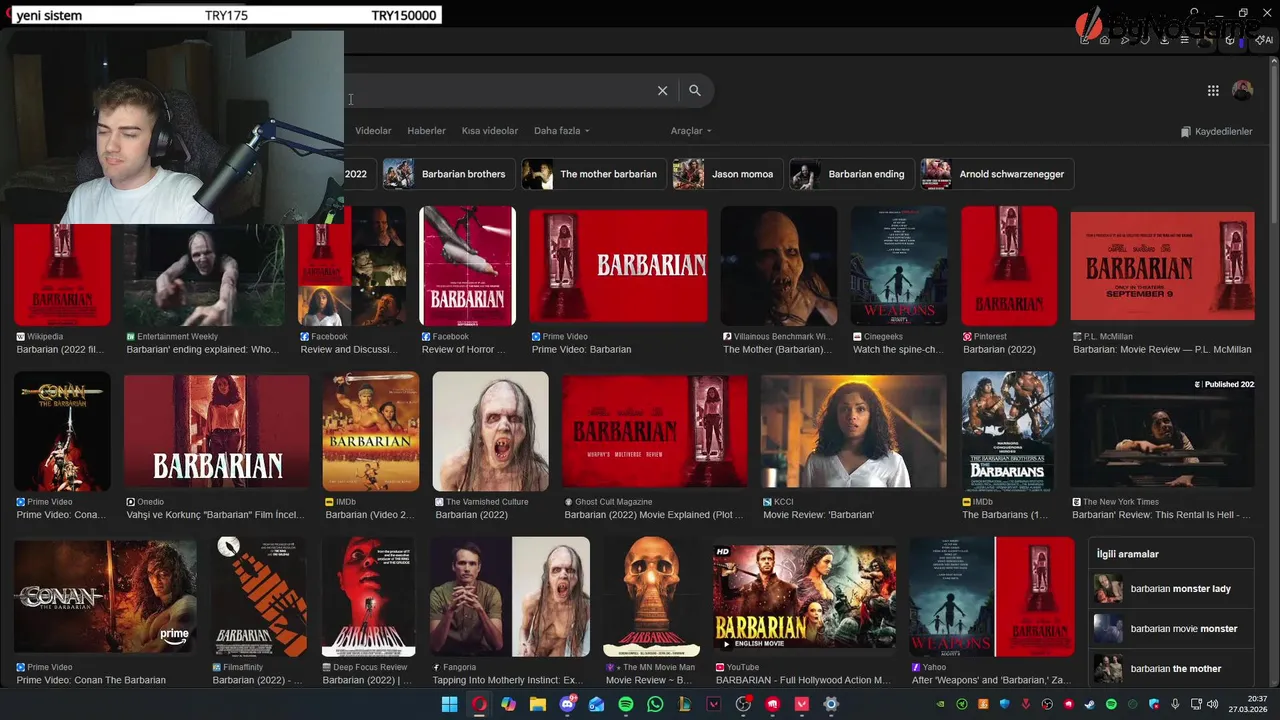Open the Filmaffinity Barbarian poster
Viewport: 1280px width, 720px height.
[x=260, y=596]
